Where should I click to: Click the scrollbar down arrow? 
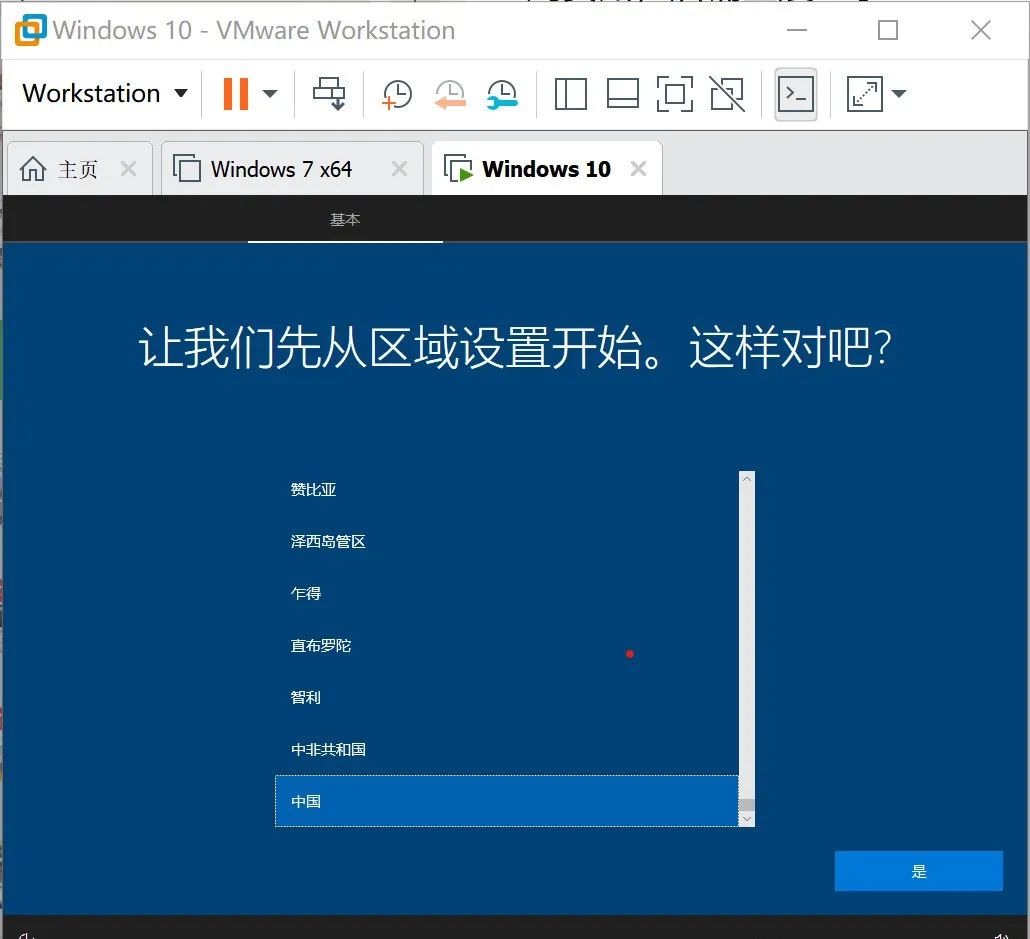point(745,820)
